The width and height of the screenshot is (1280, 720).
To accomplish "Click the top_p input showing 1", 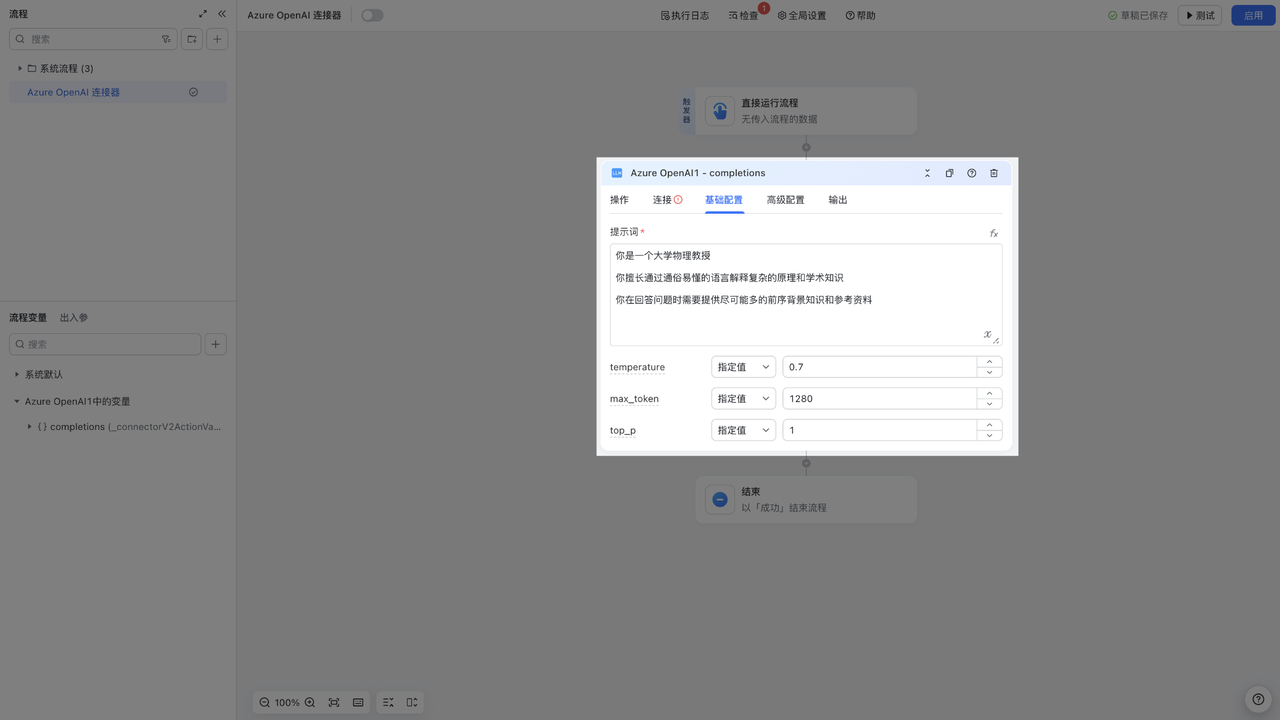I will click(879, 430).
